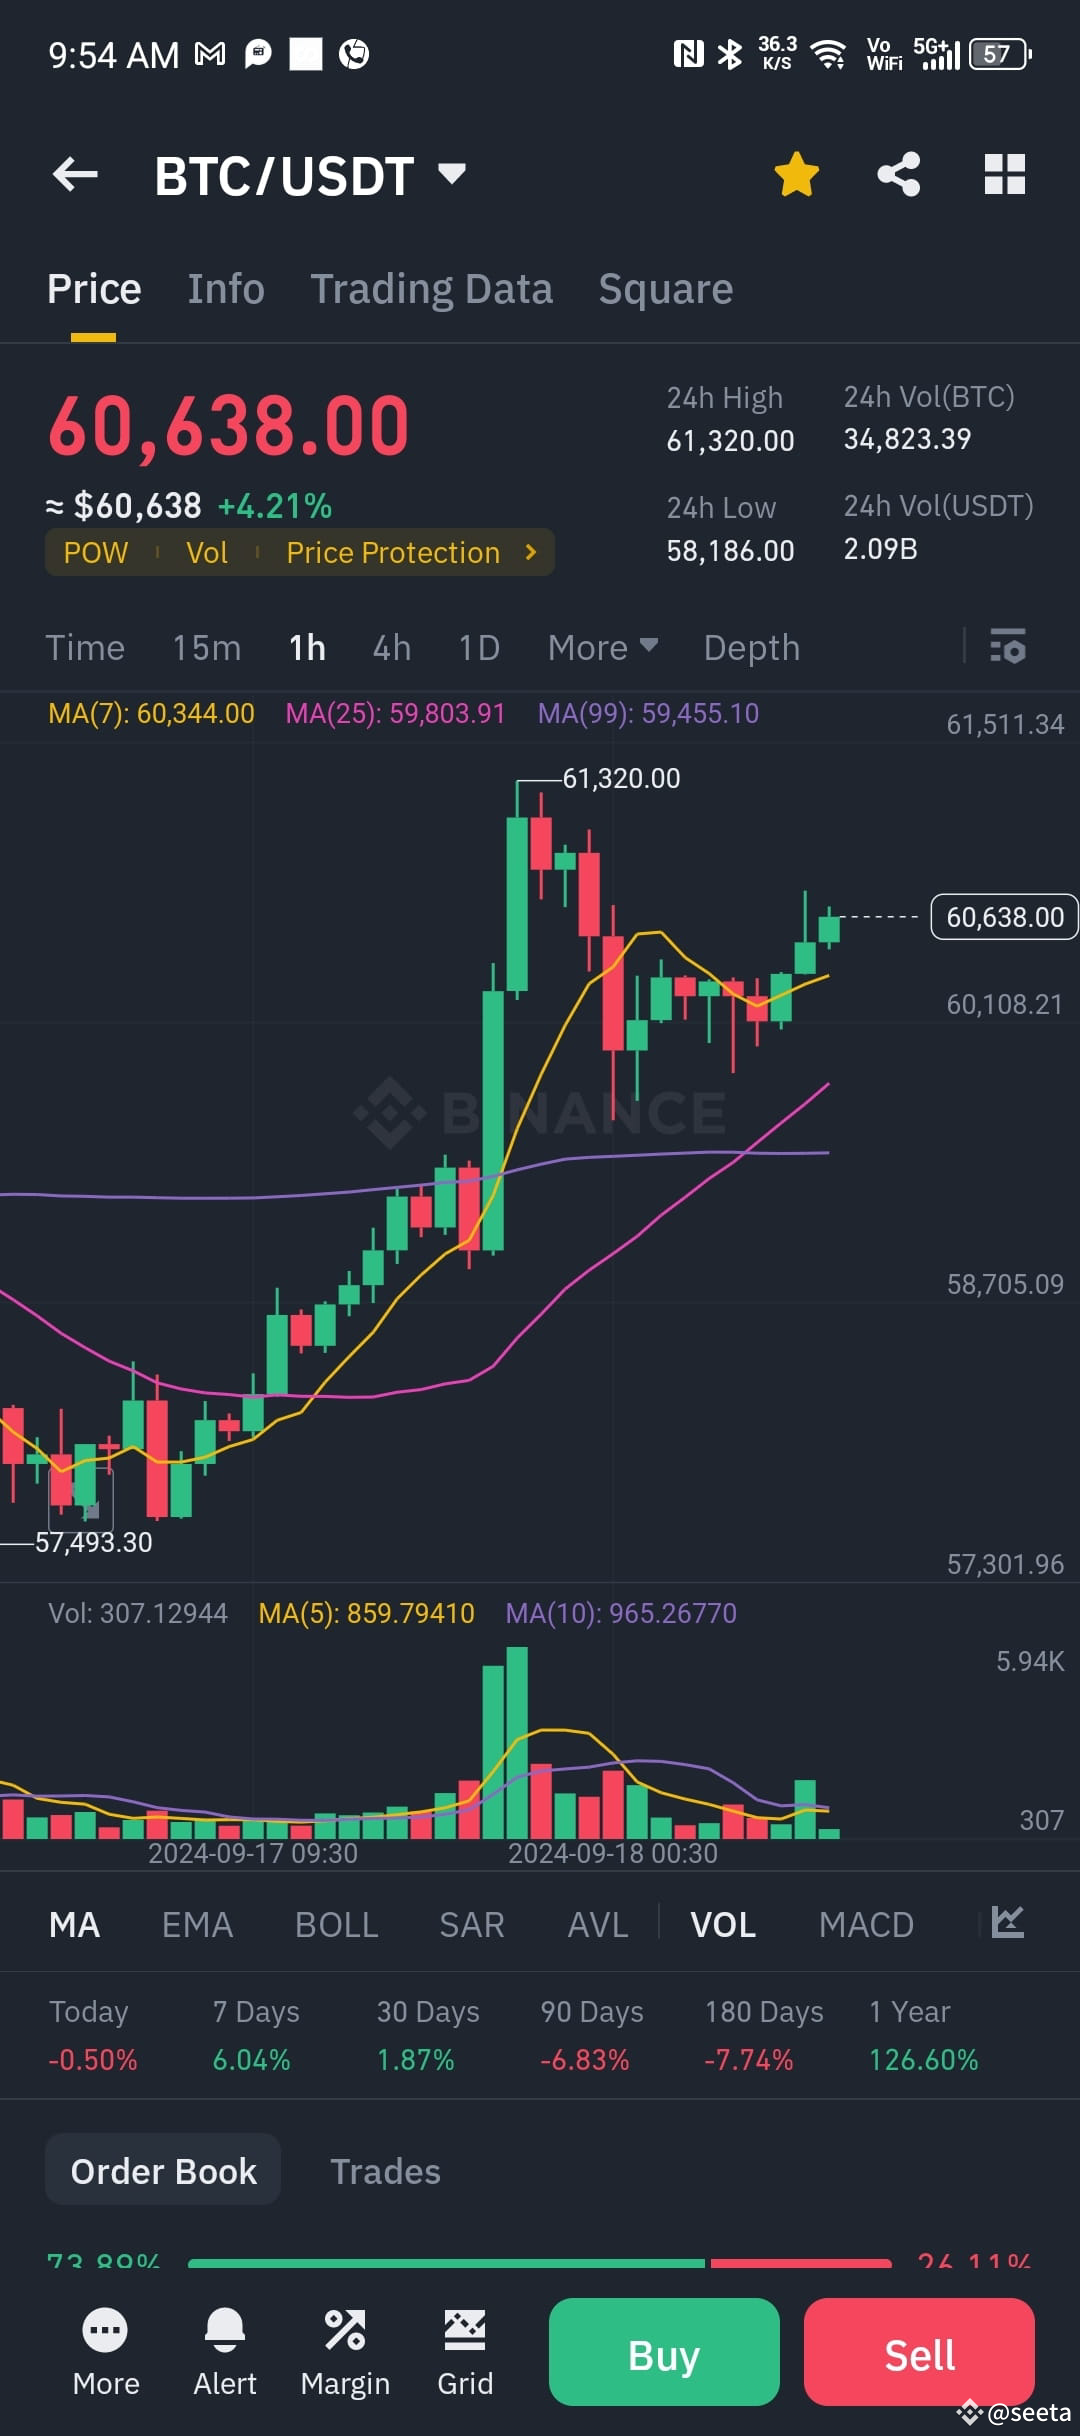The height and width of the screenshot is (2436, 1080).
Task: Switch to the Trades tab
Action: click(385, 2171)
